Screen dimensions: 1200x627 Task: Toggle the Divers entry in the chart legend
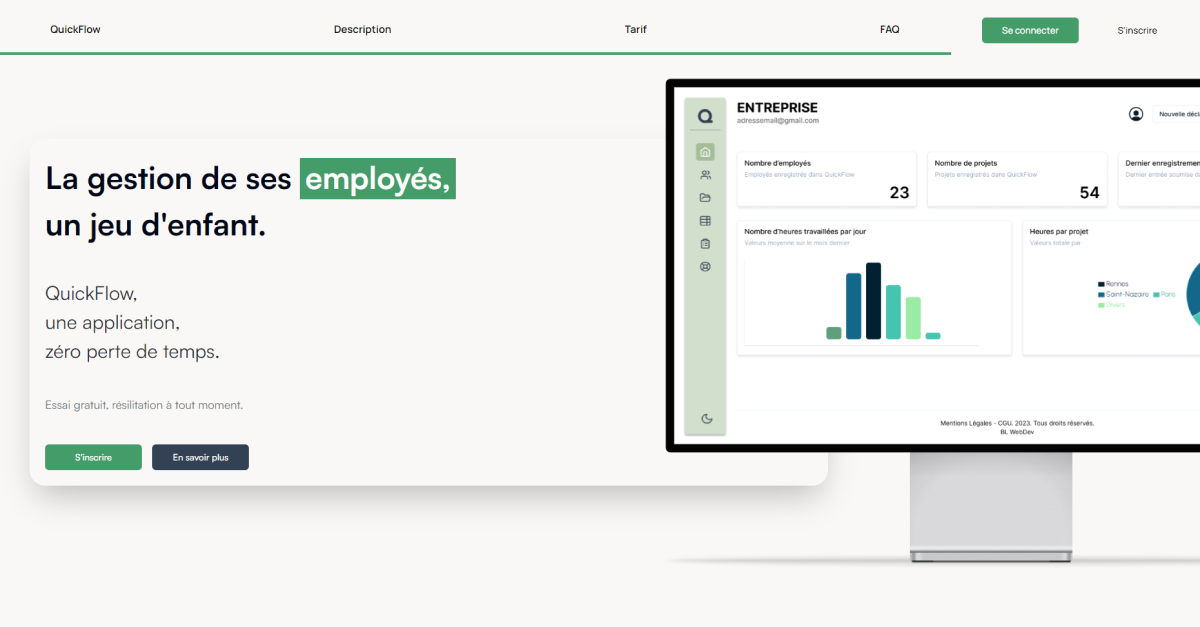coord(1107,305)
